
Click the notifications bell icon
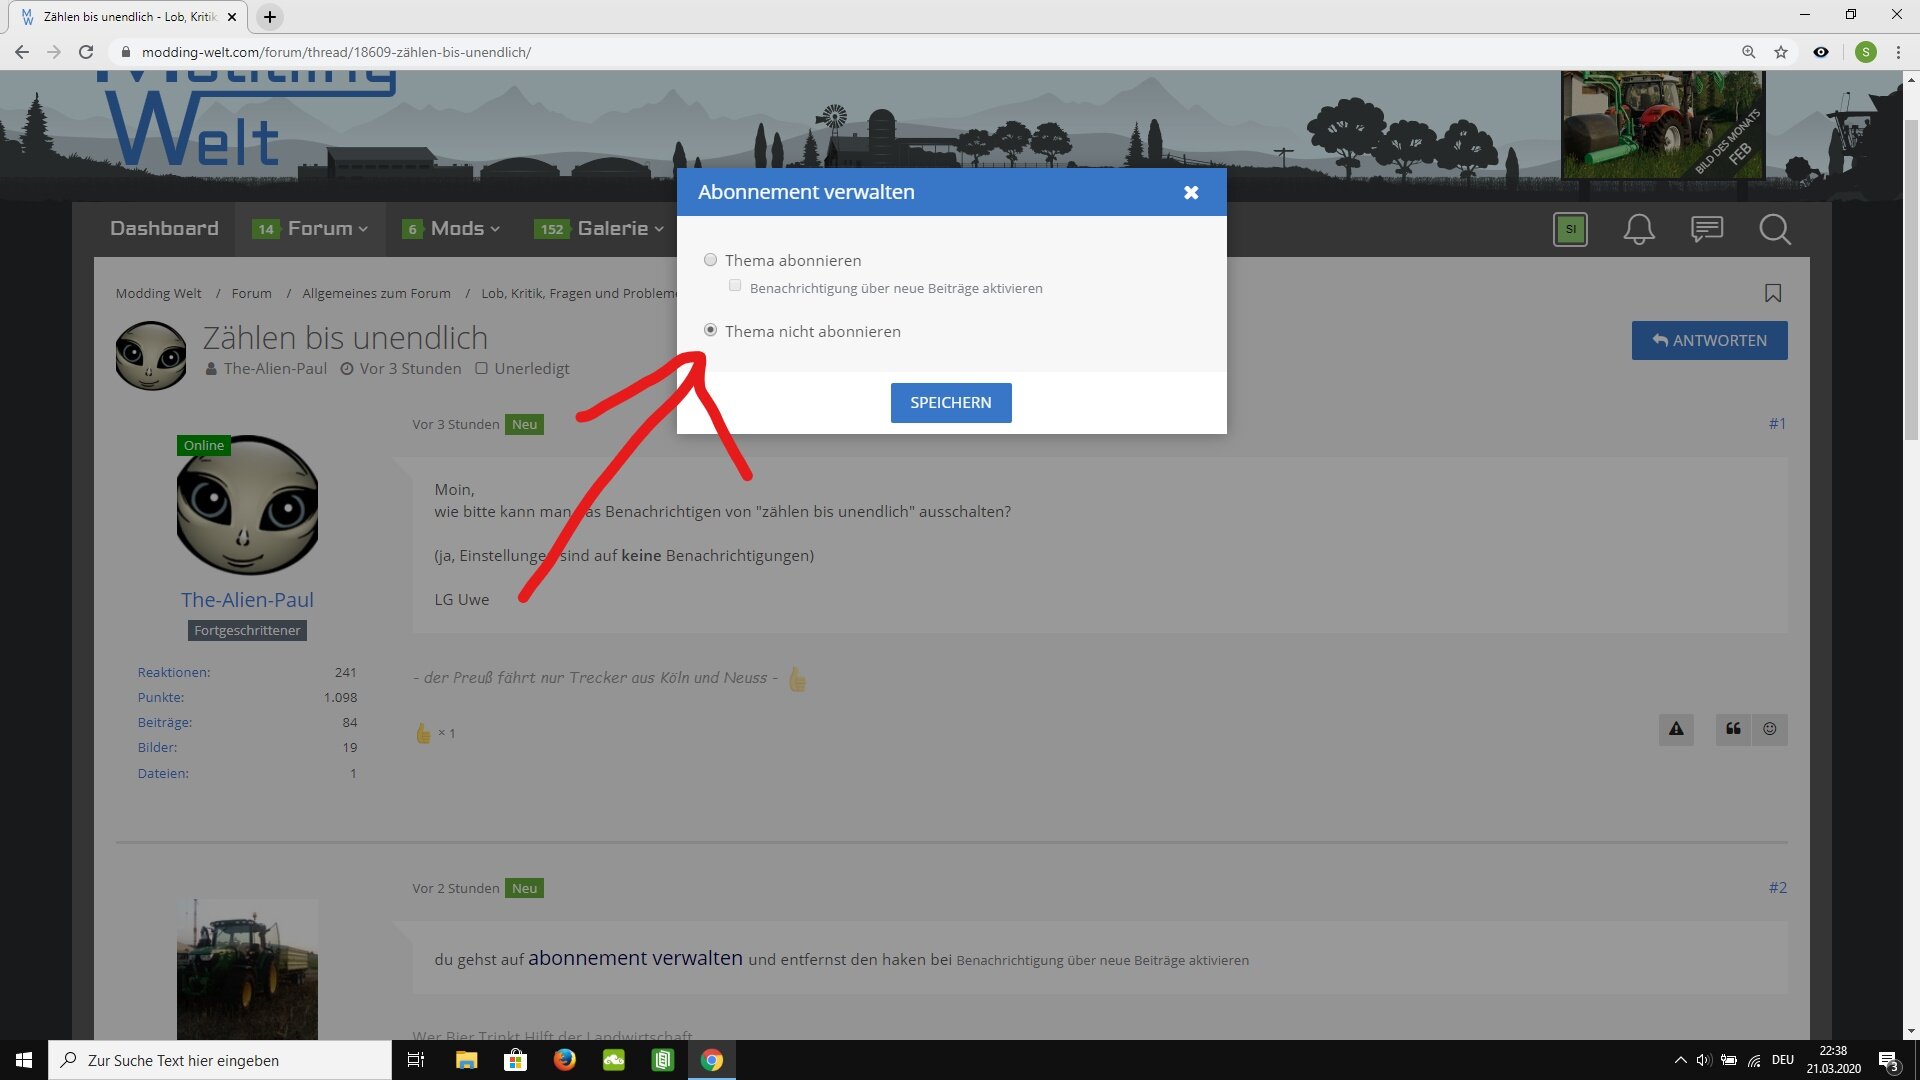click(x=1638, y=229)
